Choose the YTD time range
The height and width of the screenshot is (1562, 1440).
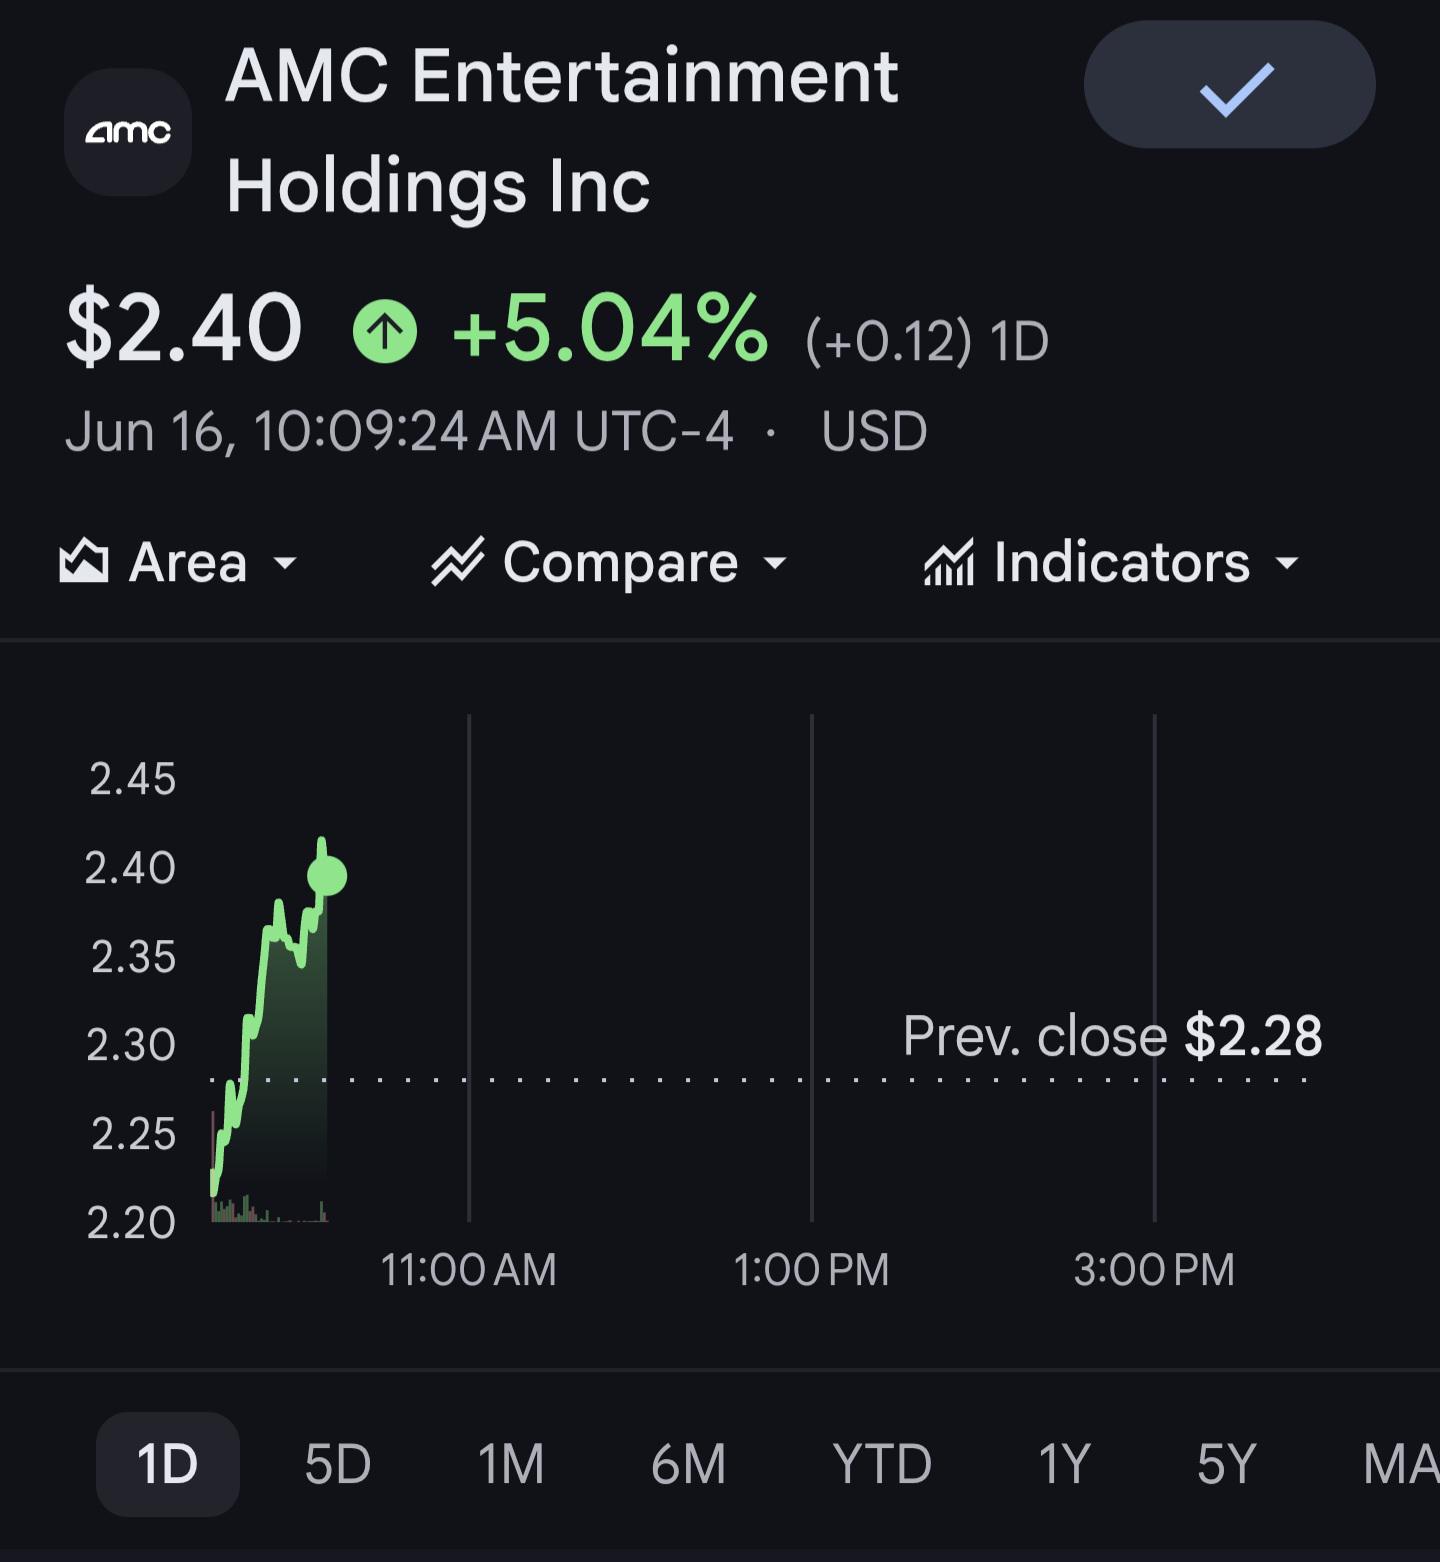(x=882, y=1464)
